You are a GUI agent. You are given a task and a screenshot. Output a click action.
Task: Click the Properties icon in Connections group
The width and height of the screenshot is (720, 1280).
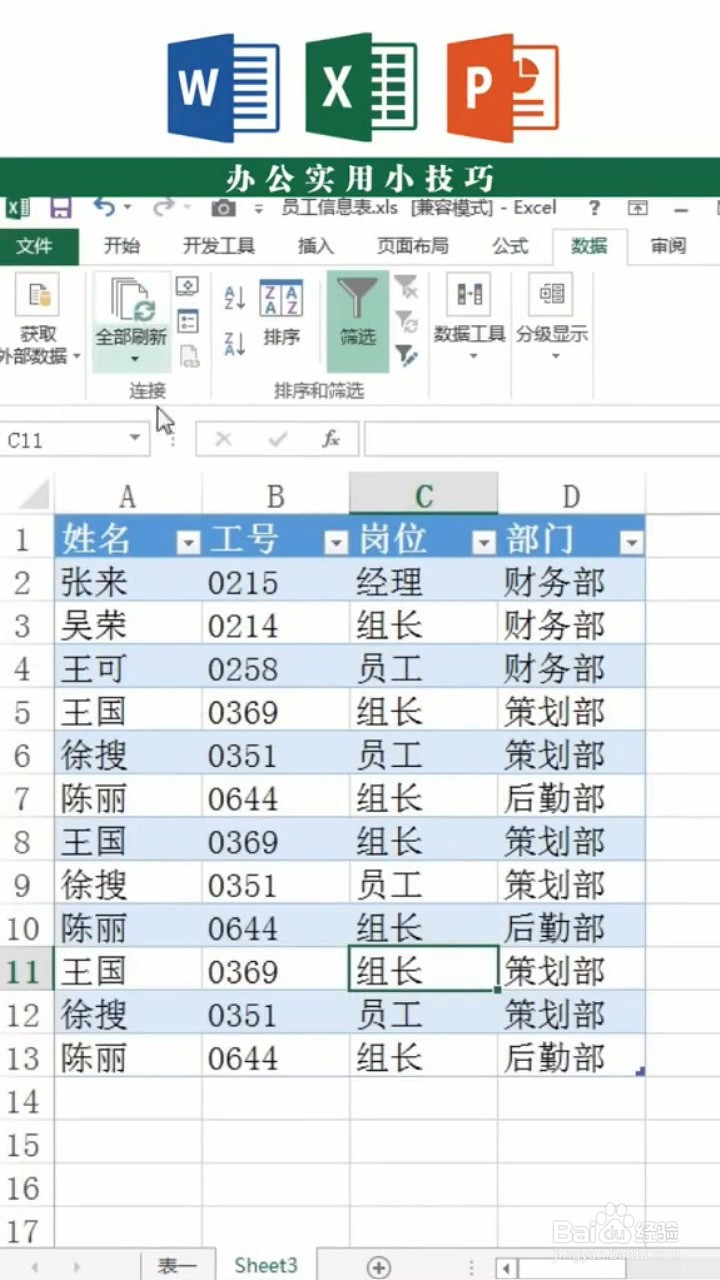[x=187, y=321]
